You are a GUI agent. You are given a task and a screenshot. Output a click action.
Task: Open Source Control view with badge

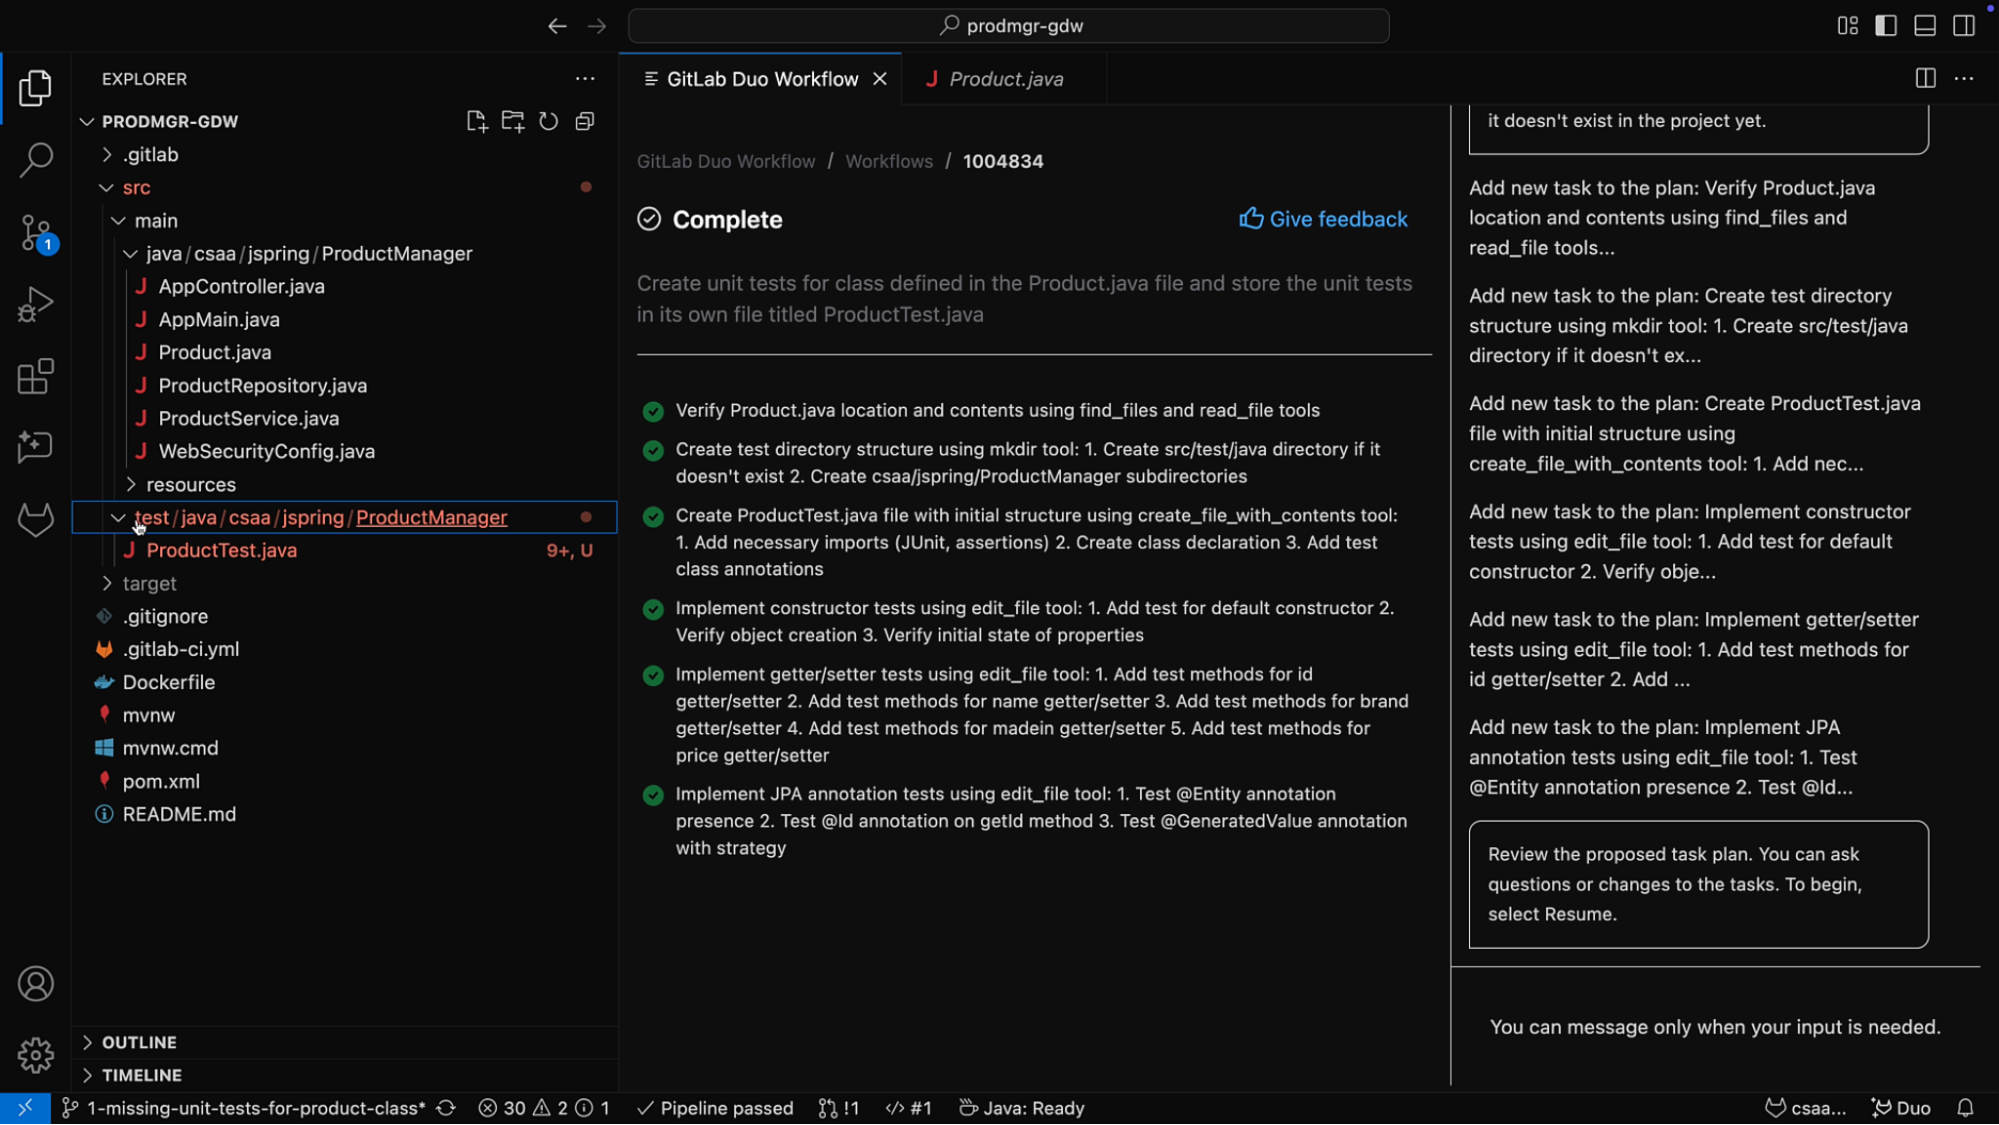point(36,233)
